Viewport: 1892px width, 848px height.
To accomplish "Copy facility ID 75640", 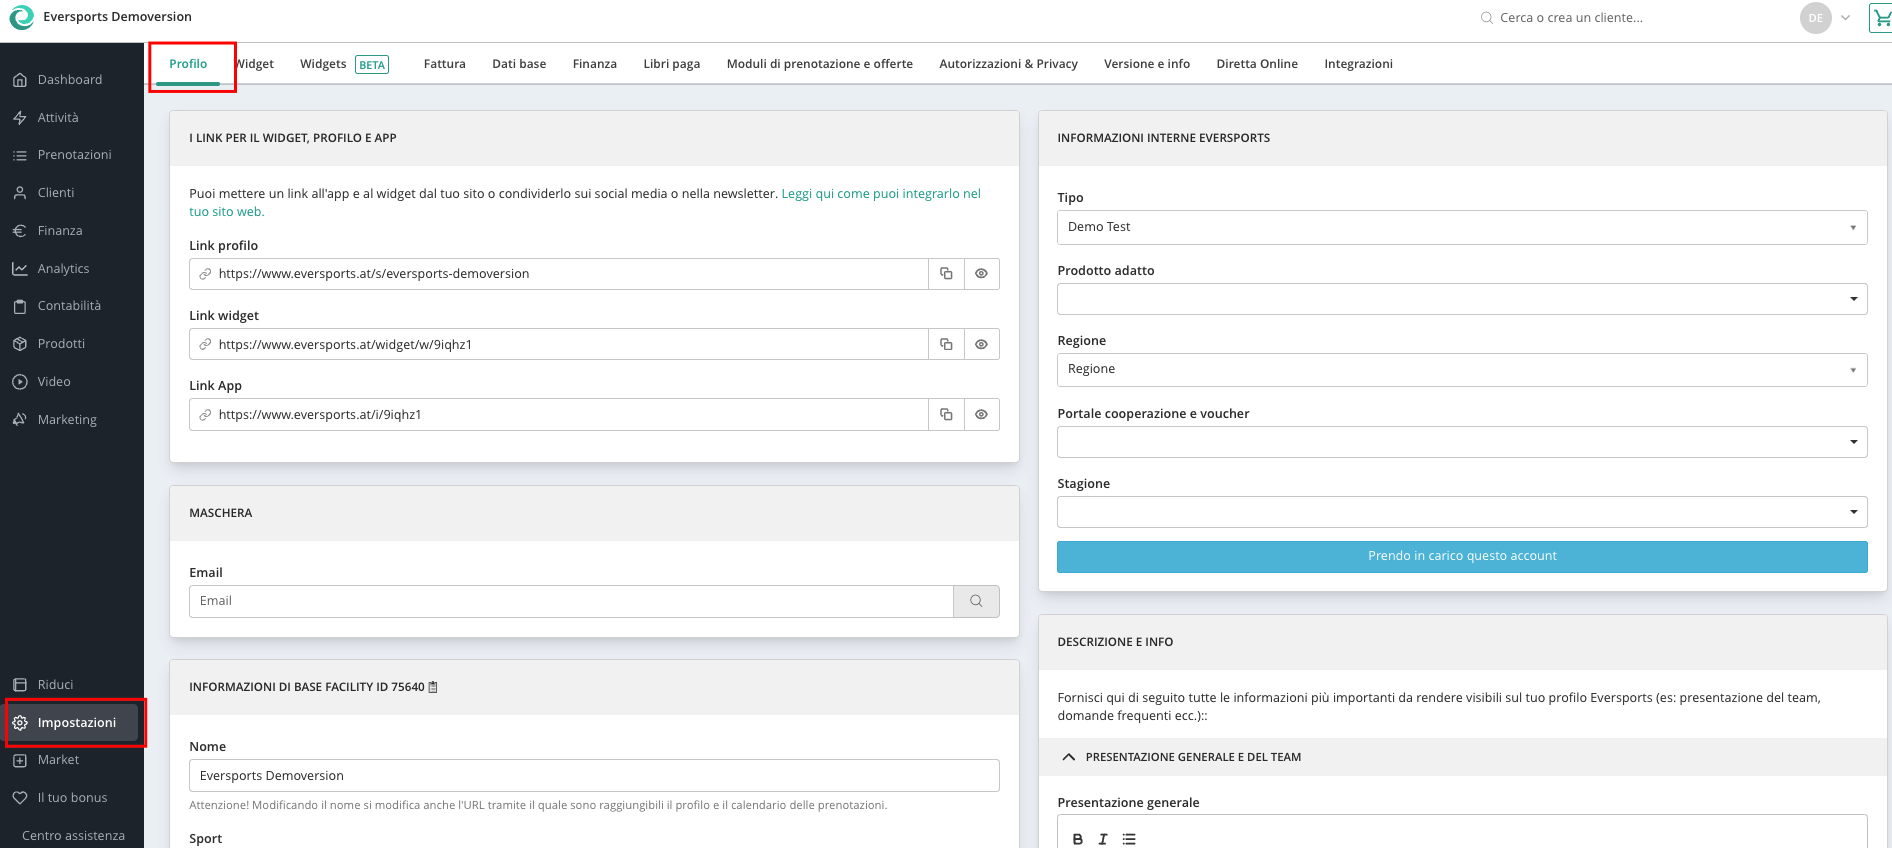I will pos(433,687).
